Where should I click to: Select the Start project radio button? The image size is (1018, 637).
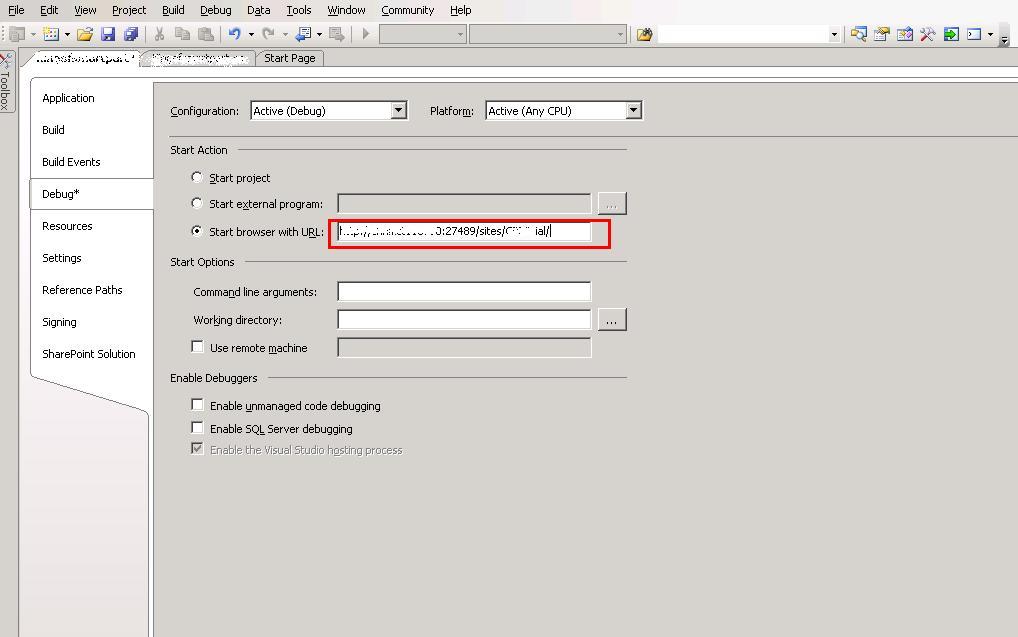click(197, 177)
